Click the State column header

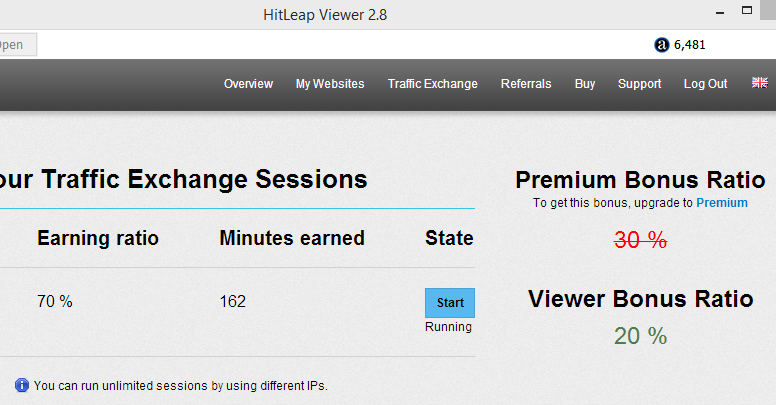449,238
